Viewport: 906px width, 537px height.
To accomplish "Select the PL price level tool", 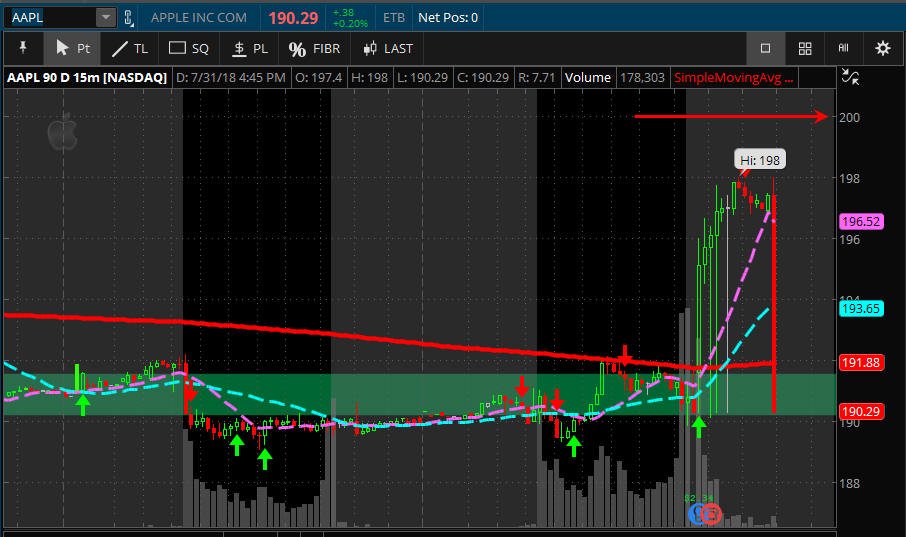I will (x=250, y=49).
